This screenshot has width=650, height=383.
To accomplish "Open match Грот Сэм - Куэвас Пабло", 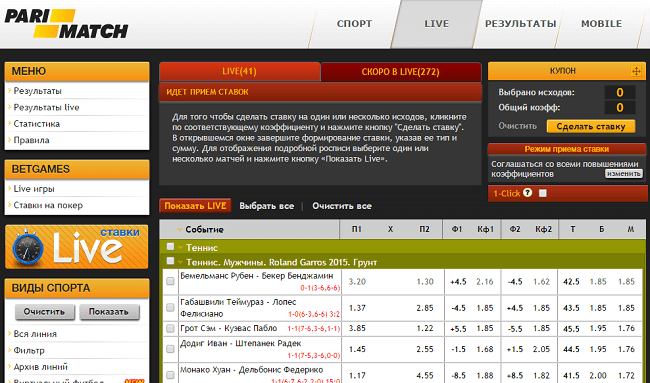I will tap(228, 328).
